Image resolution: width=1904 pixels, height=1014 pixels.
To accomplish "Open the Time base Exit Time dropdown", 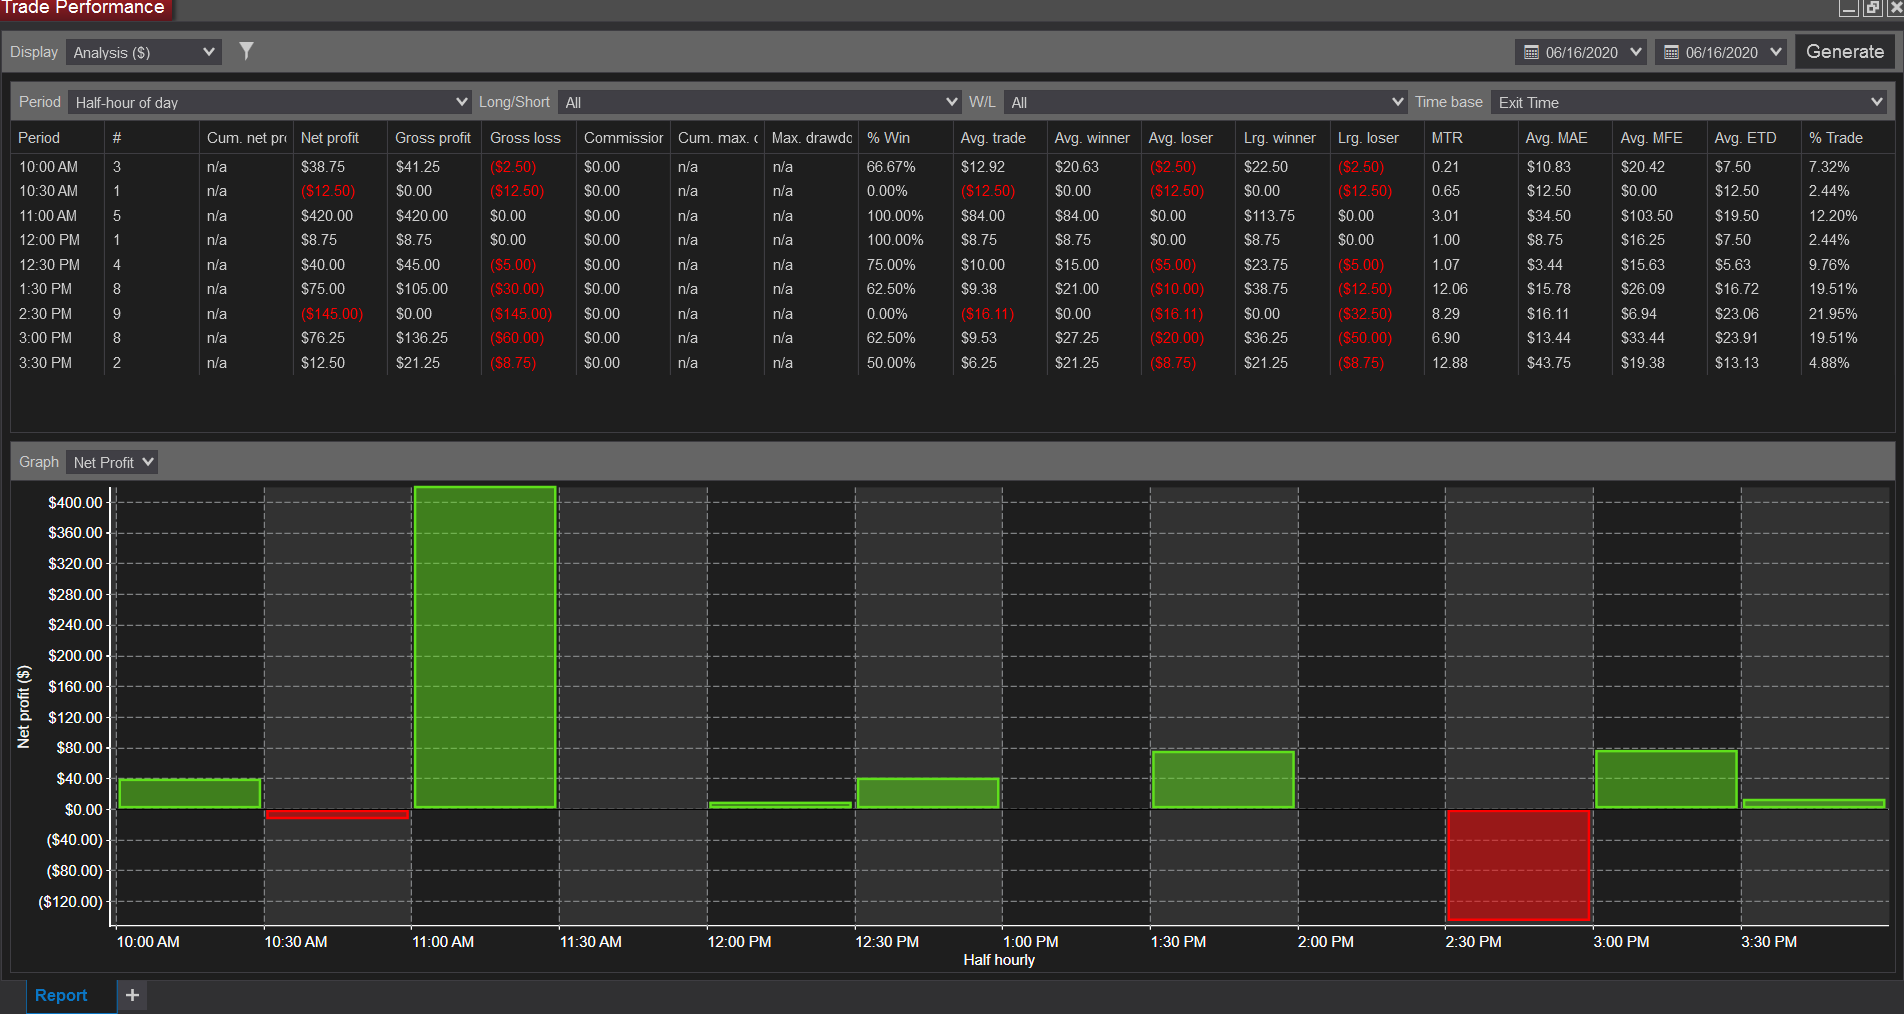I will (1689, 102).
